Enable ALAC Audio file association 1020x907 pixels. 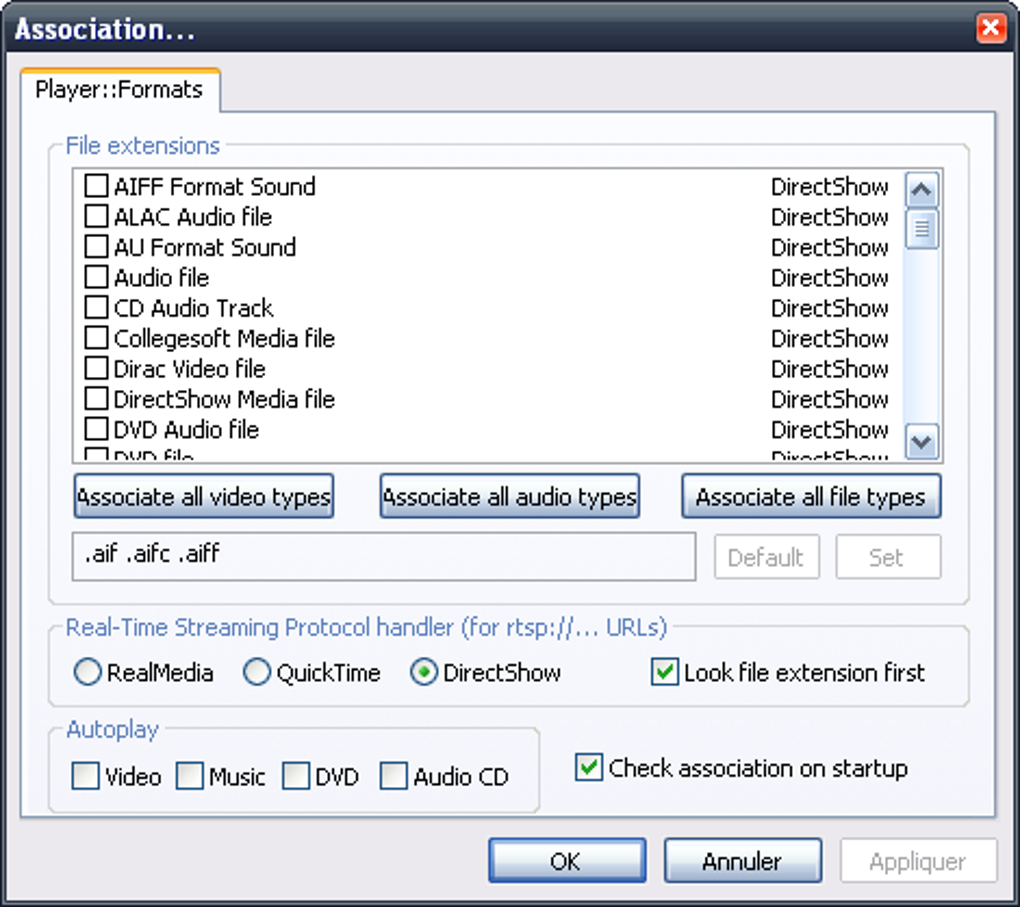pos(96,217)
